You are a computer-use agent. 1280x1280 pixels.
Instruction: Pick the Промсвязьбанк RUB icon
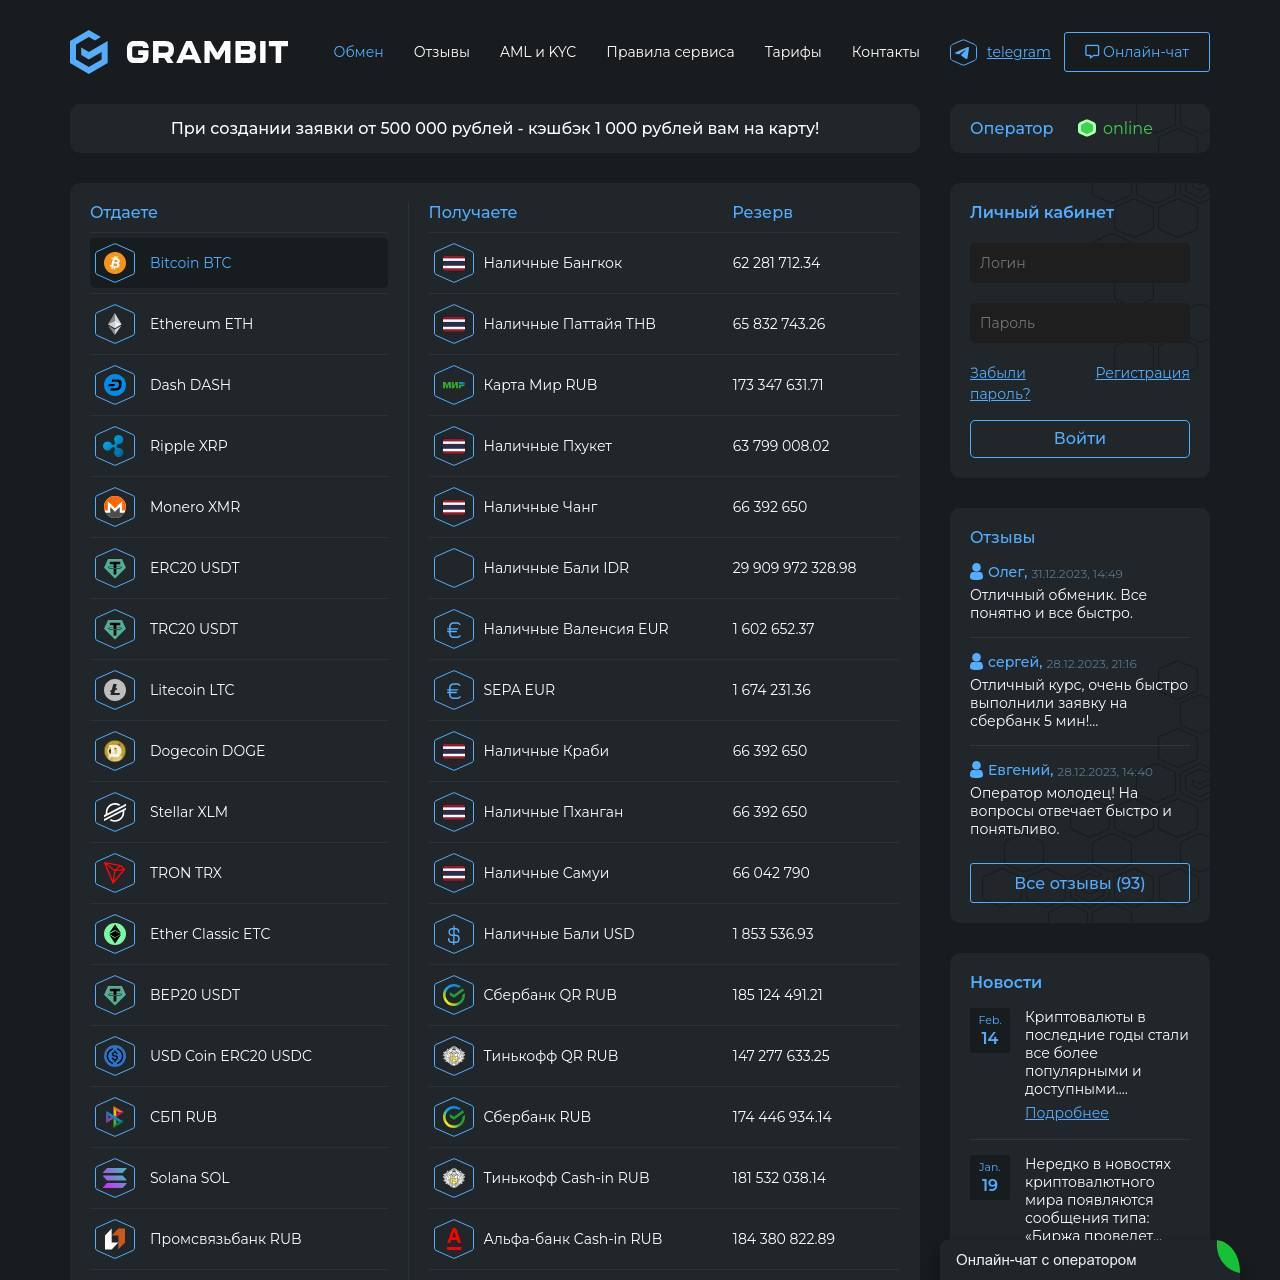[115, 1239]
